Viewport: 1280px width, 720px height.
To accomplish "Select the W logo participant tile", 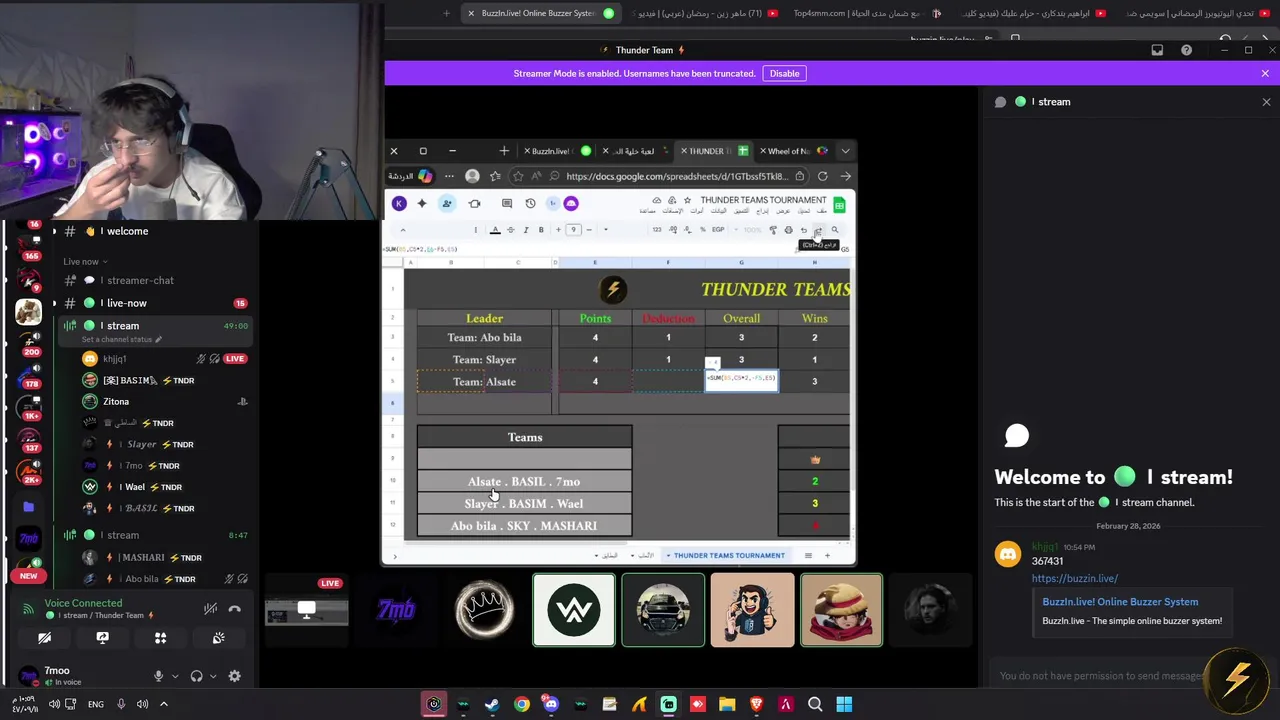I will pyautogui.click(x=574, y=610).
